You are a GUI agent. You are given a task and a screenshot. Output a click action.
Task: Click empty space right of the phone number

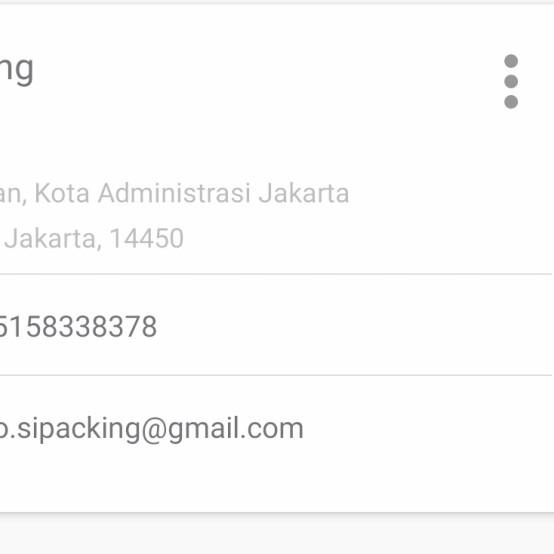click(x=353, y=325)
